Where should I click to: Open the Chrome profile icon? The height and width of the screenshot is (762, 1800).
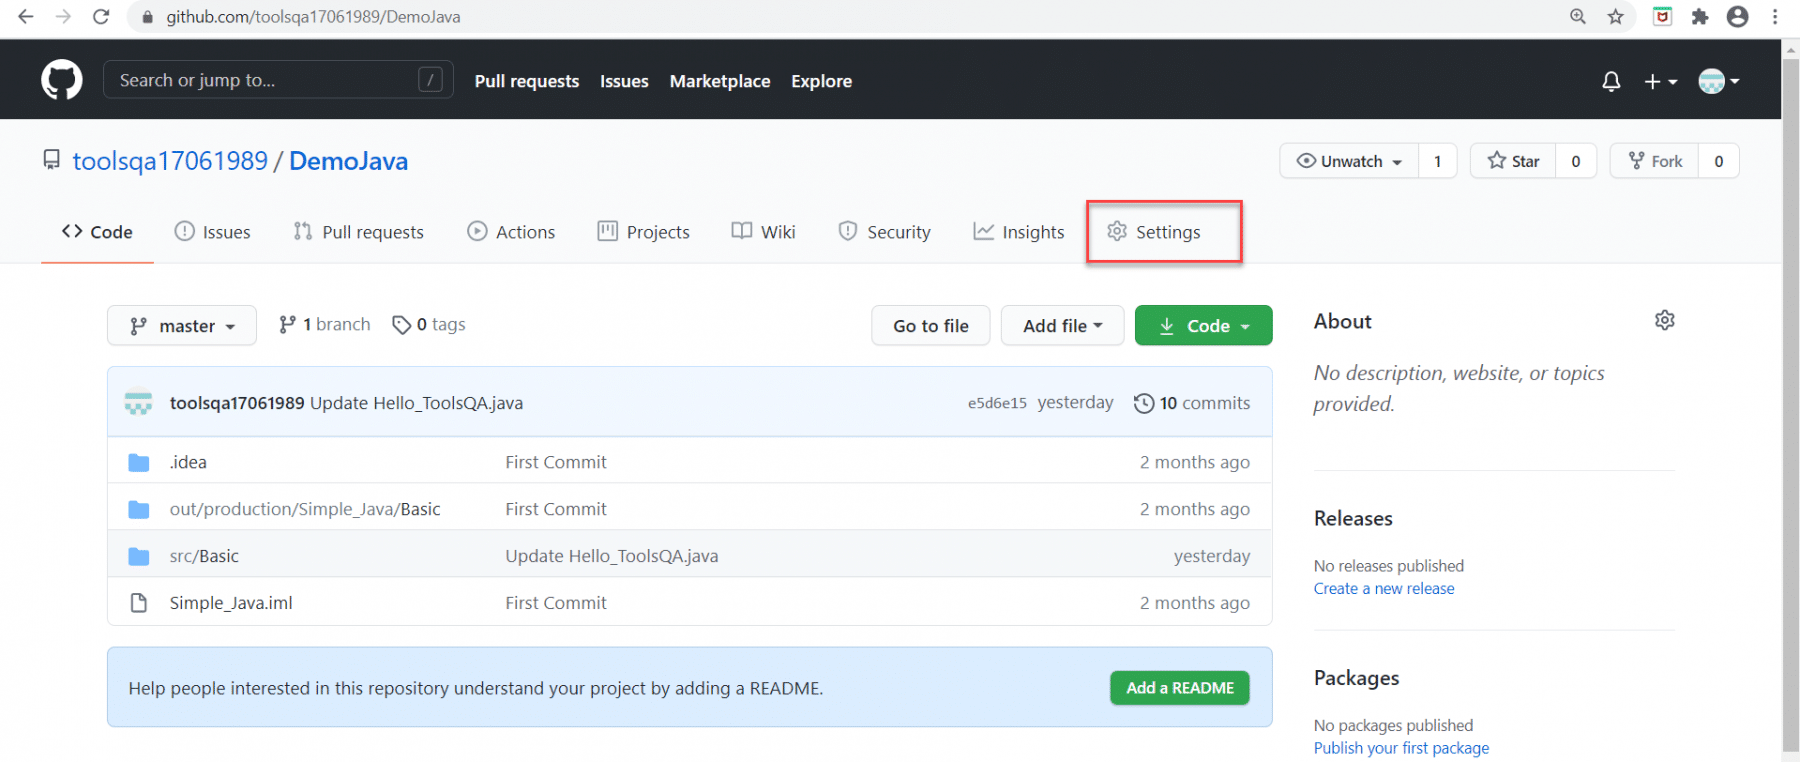tap(1738, 17)
